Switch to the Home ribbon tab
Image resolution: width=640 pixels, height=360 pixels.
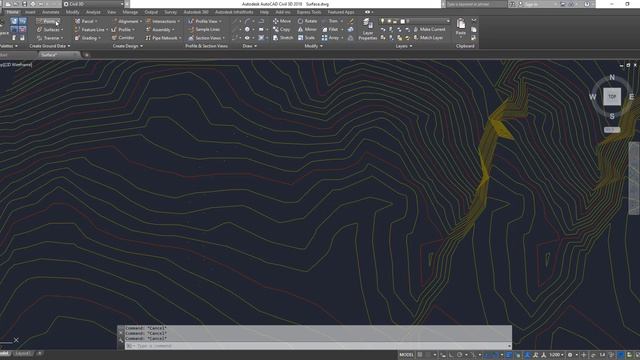point(13,12)
